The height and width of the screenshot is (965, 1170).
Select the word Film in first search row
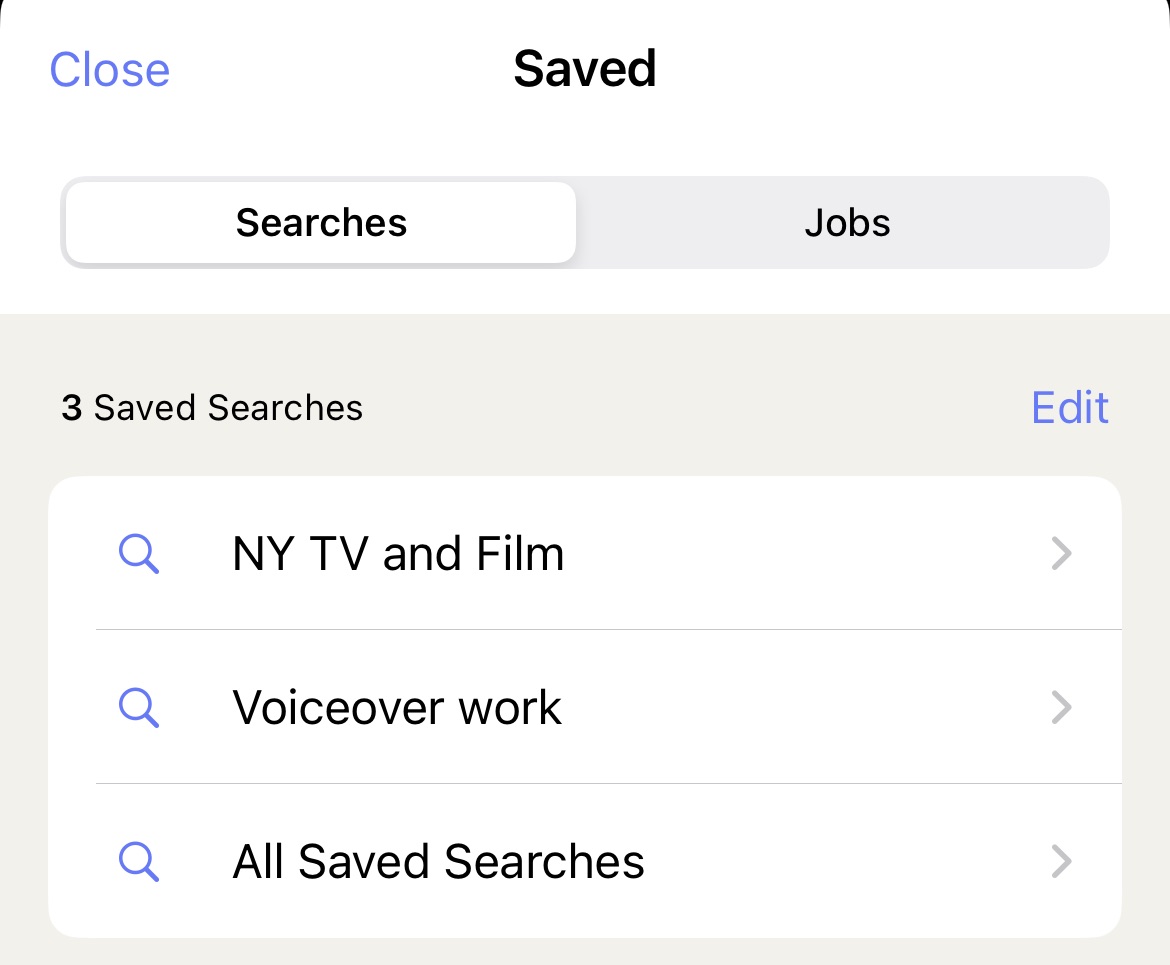519,554
